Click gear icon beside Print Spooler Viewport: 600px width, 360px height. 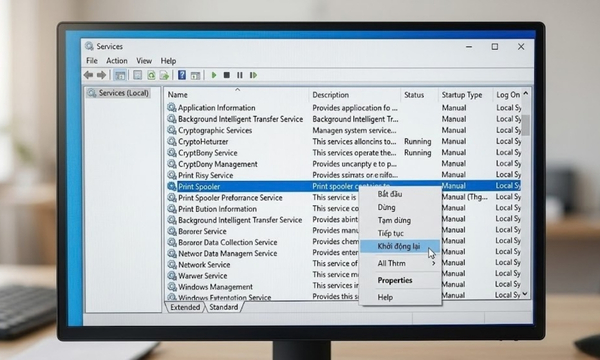pyautogui.click(x=172, y=186)
